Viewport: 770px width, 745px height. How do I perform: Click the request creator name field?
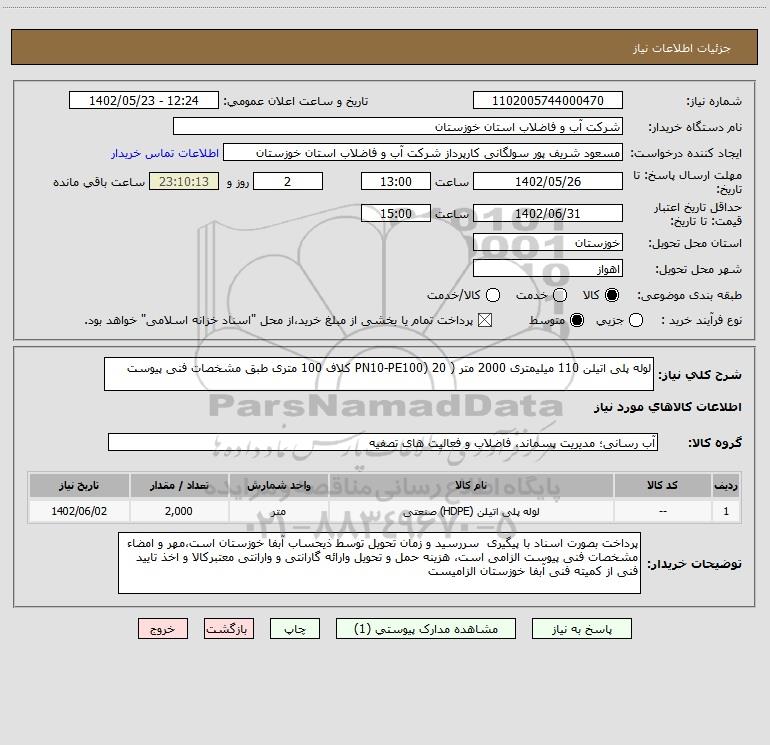[x=423, y=153]
